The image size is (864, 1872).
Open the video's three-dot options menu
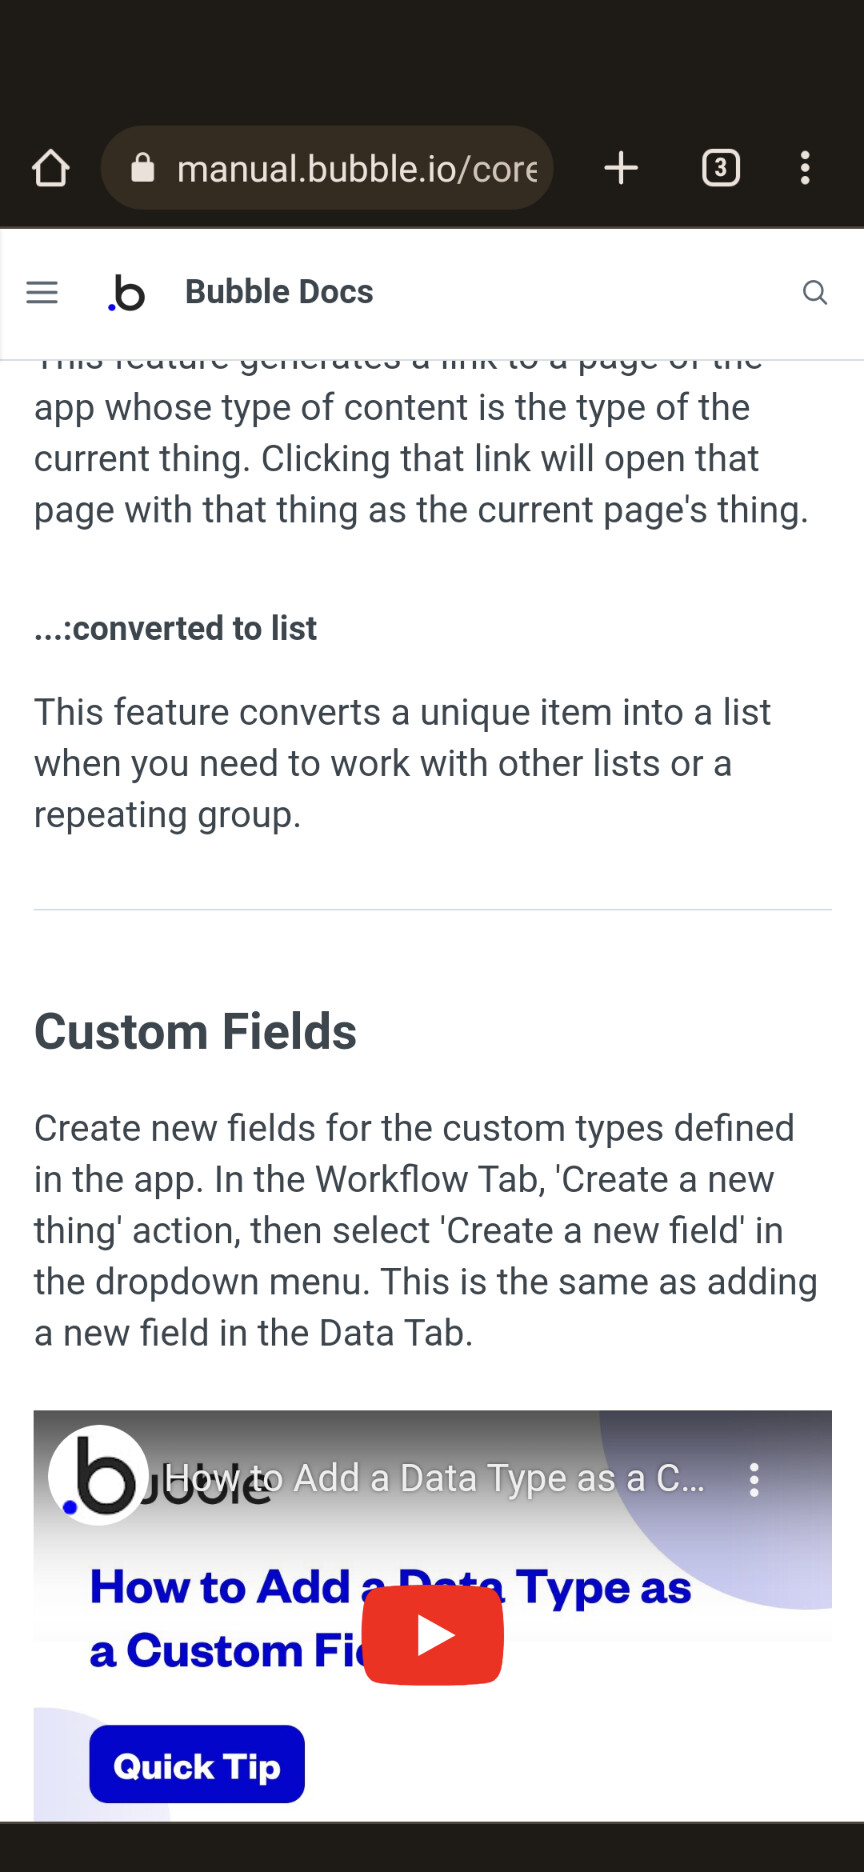[754, 1479]
